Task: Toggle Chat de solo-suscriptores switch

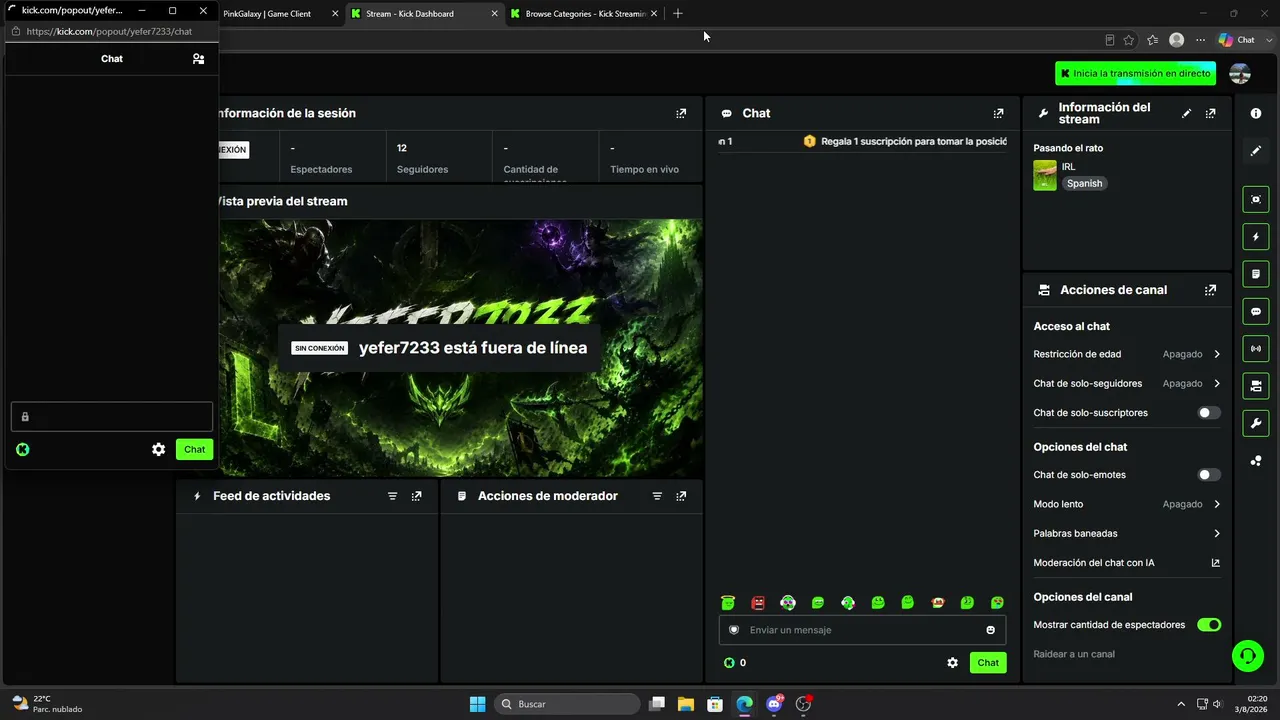Action: 1209,413
